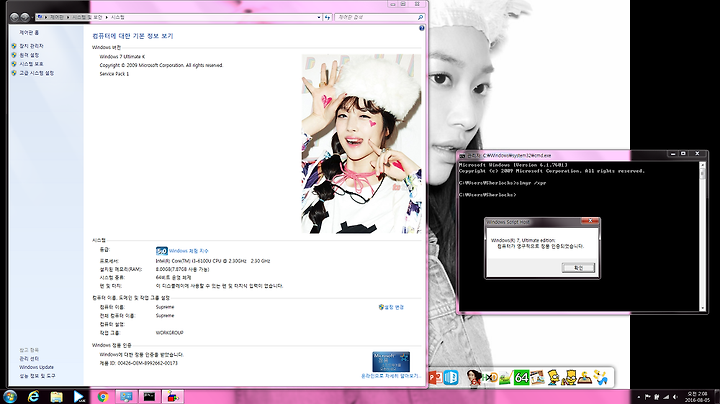Click cmd.exe scrollbar up arrow
The width and height of the screenshot is (720, 404).
702,166
